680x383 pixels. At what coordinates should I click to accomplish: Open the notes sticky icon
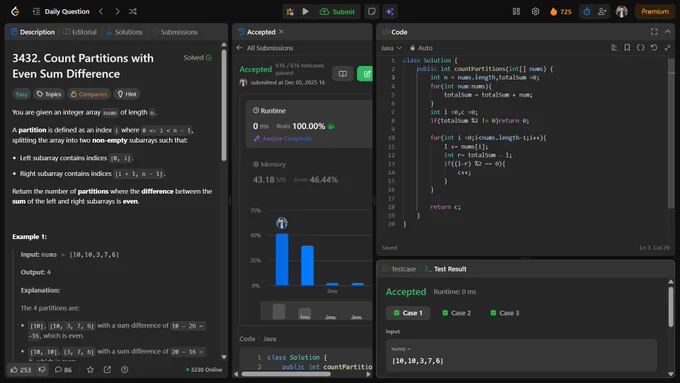pos(372,12)
